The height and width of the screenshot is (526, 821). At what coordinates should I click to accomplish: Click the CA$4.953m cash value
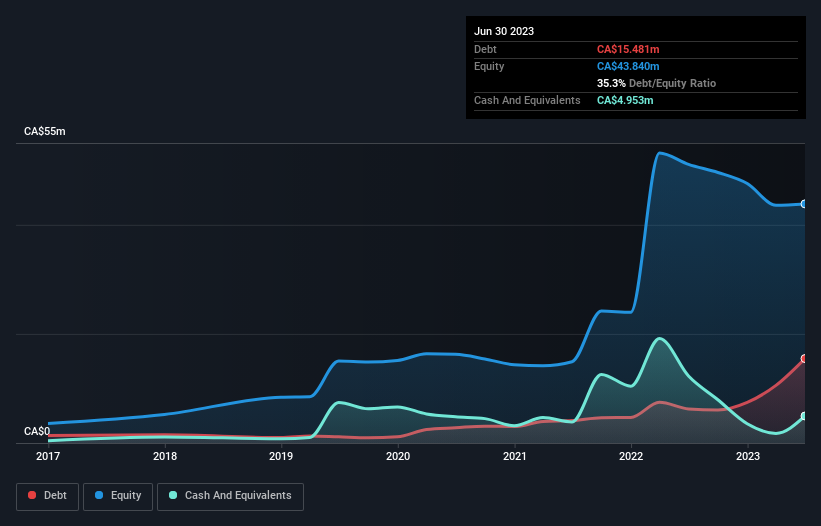coord(625,100)
